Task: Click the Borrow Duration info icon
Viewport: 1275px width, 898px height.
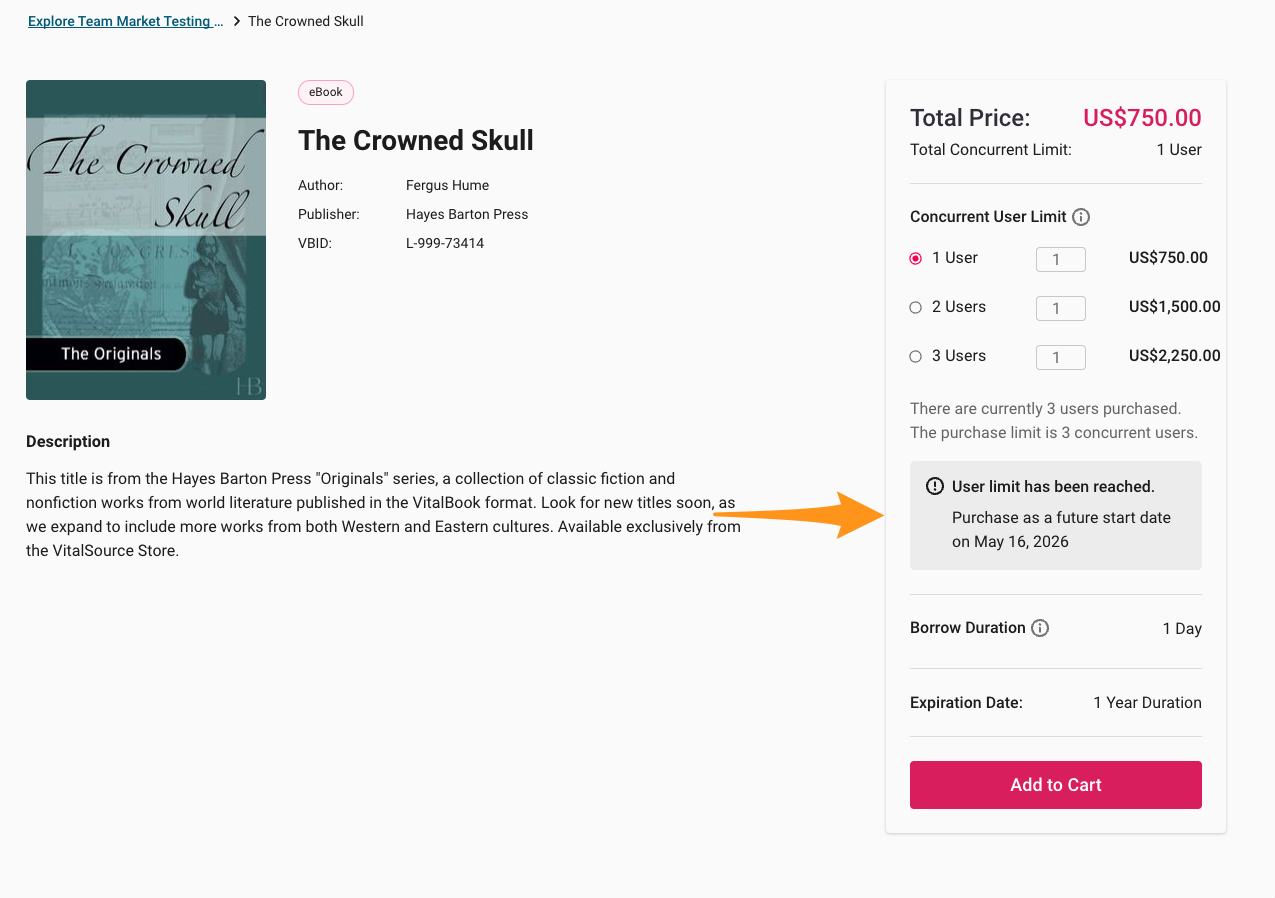Action: click(1040, 628)
